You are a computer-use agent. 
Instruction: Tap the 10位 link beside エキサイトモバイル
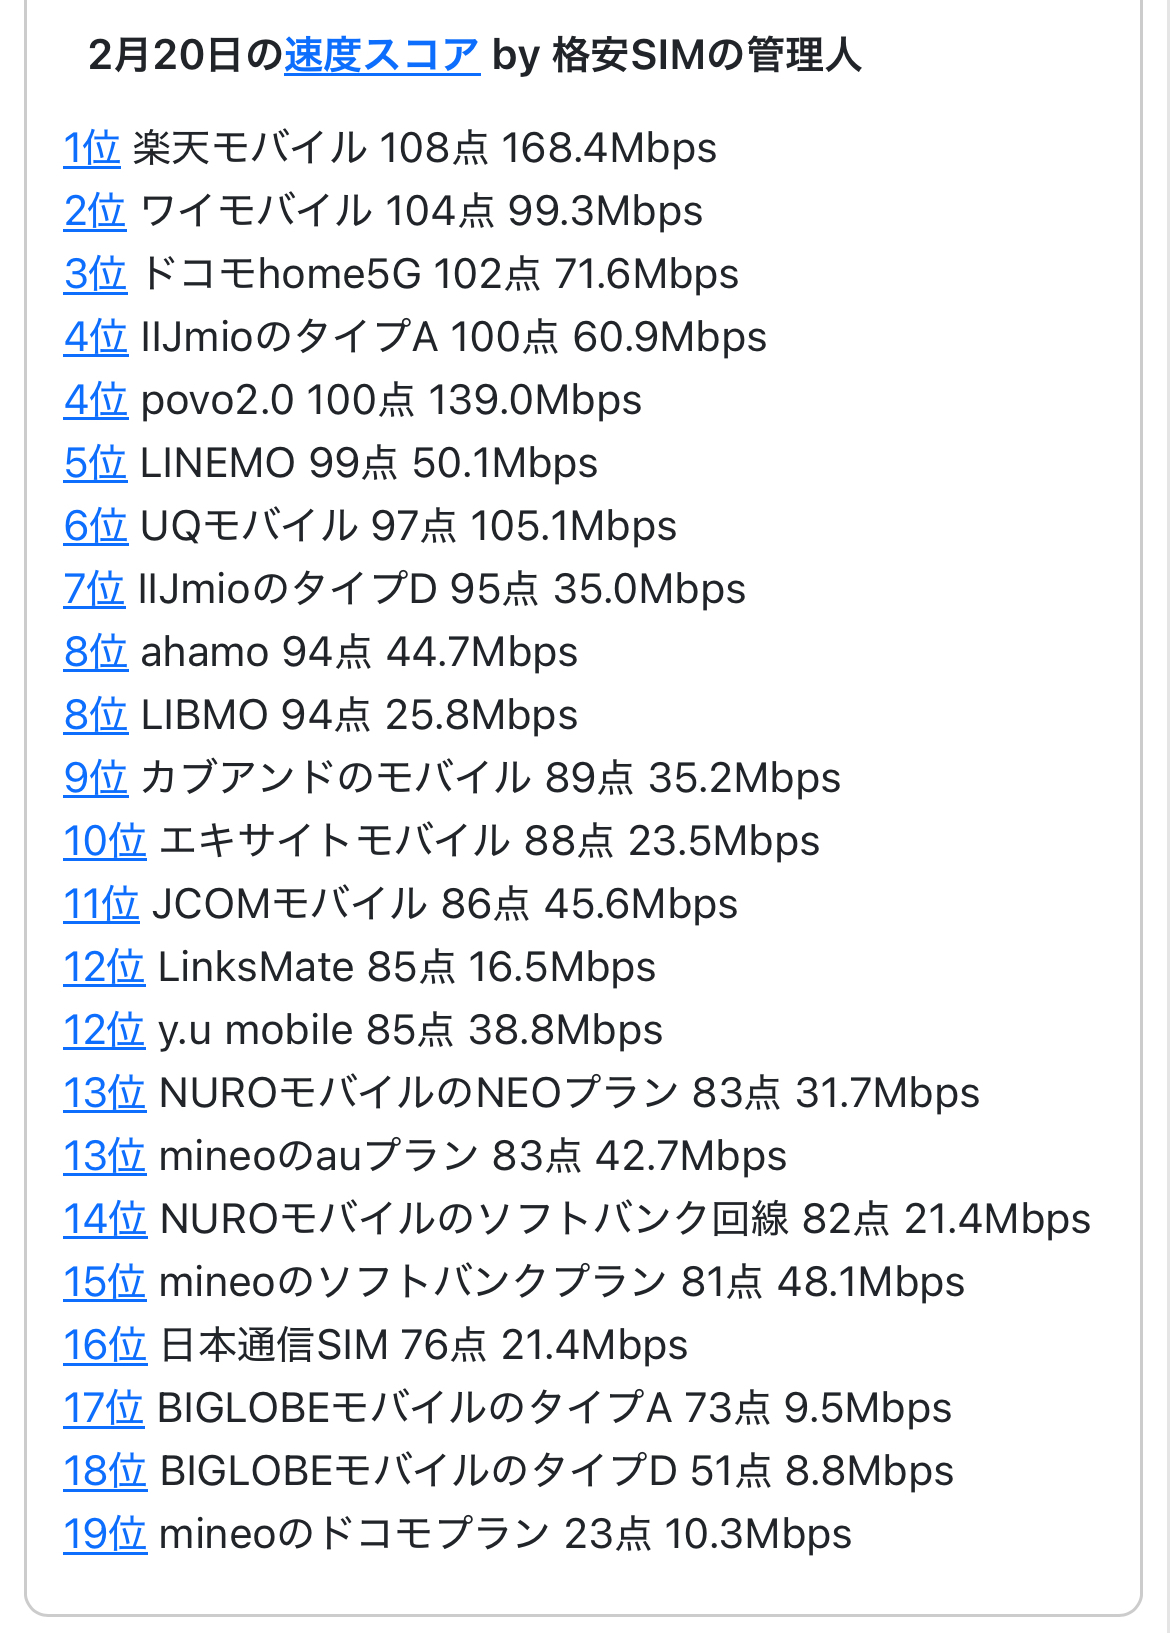point(104,842)
